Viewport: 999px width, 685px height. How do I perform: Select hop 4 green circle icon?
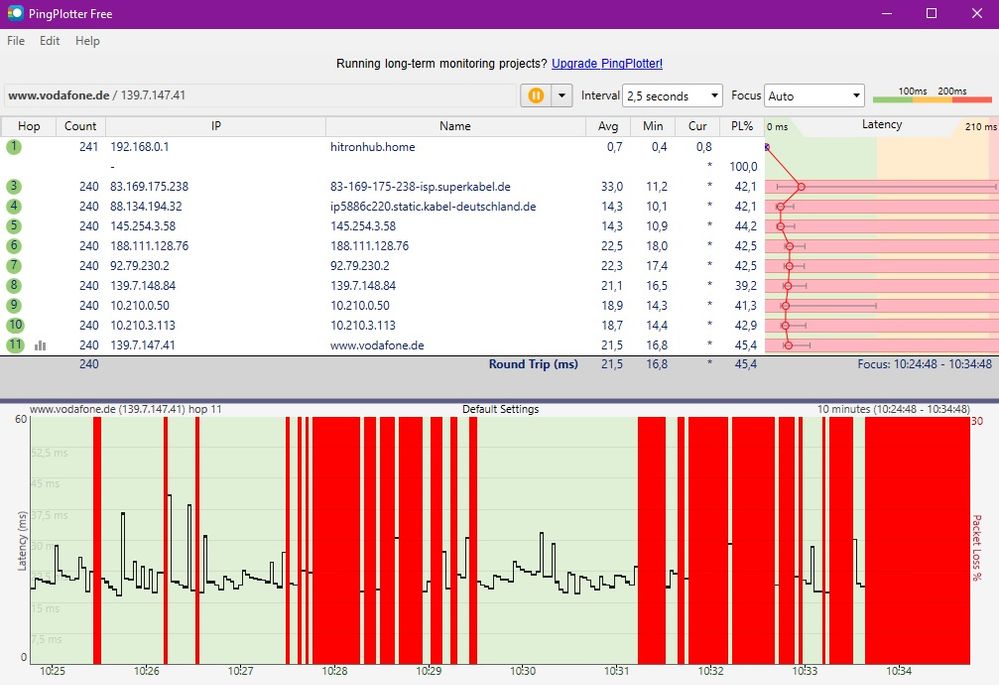(14, 206)
